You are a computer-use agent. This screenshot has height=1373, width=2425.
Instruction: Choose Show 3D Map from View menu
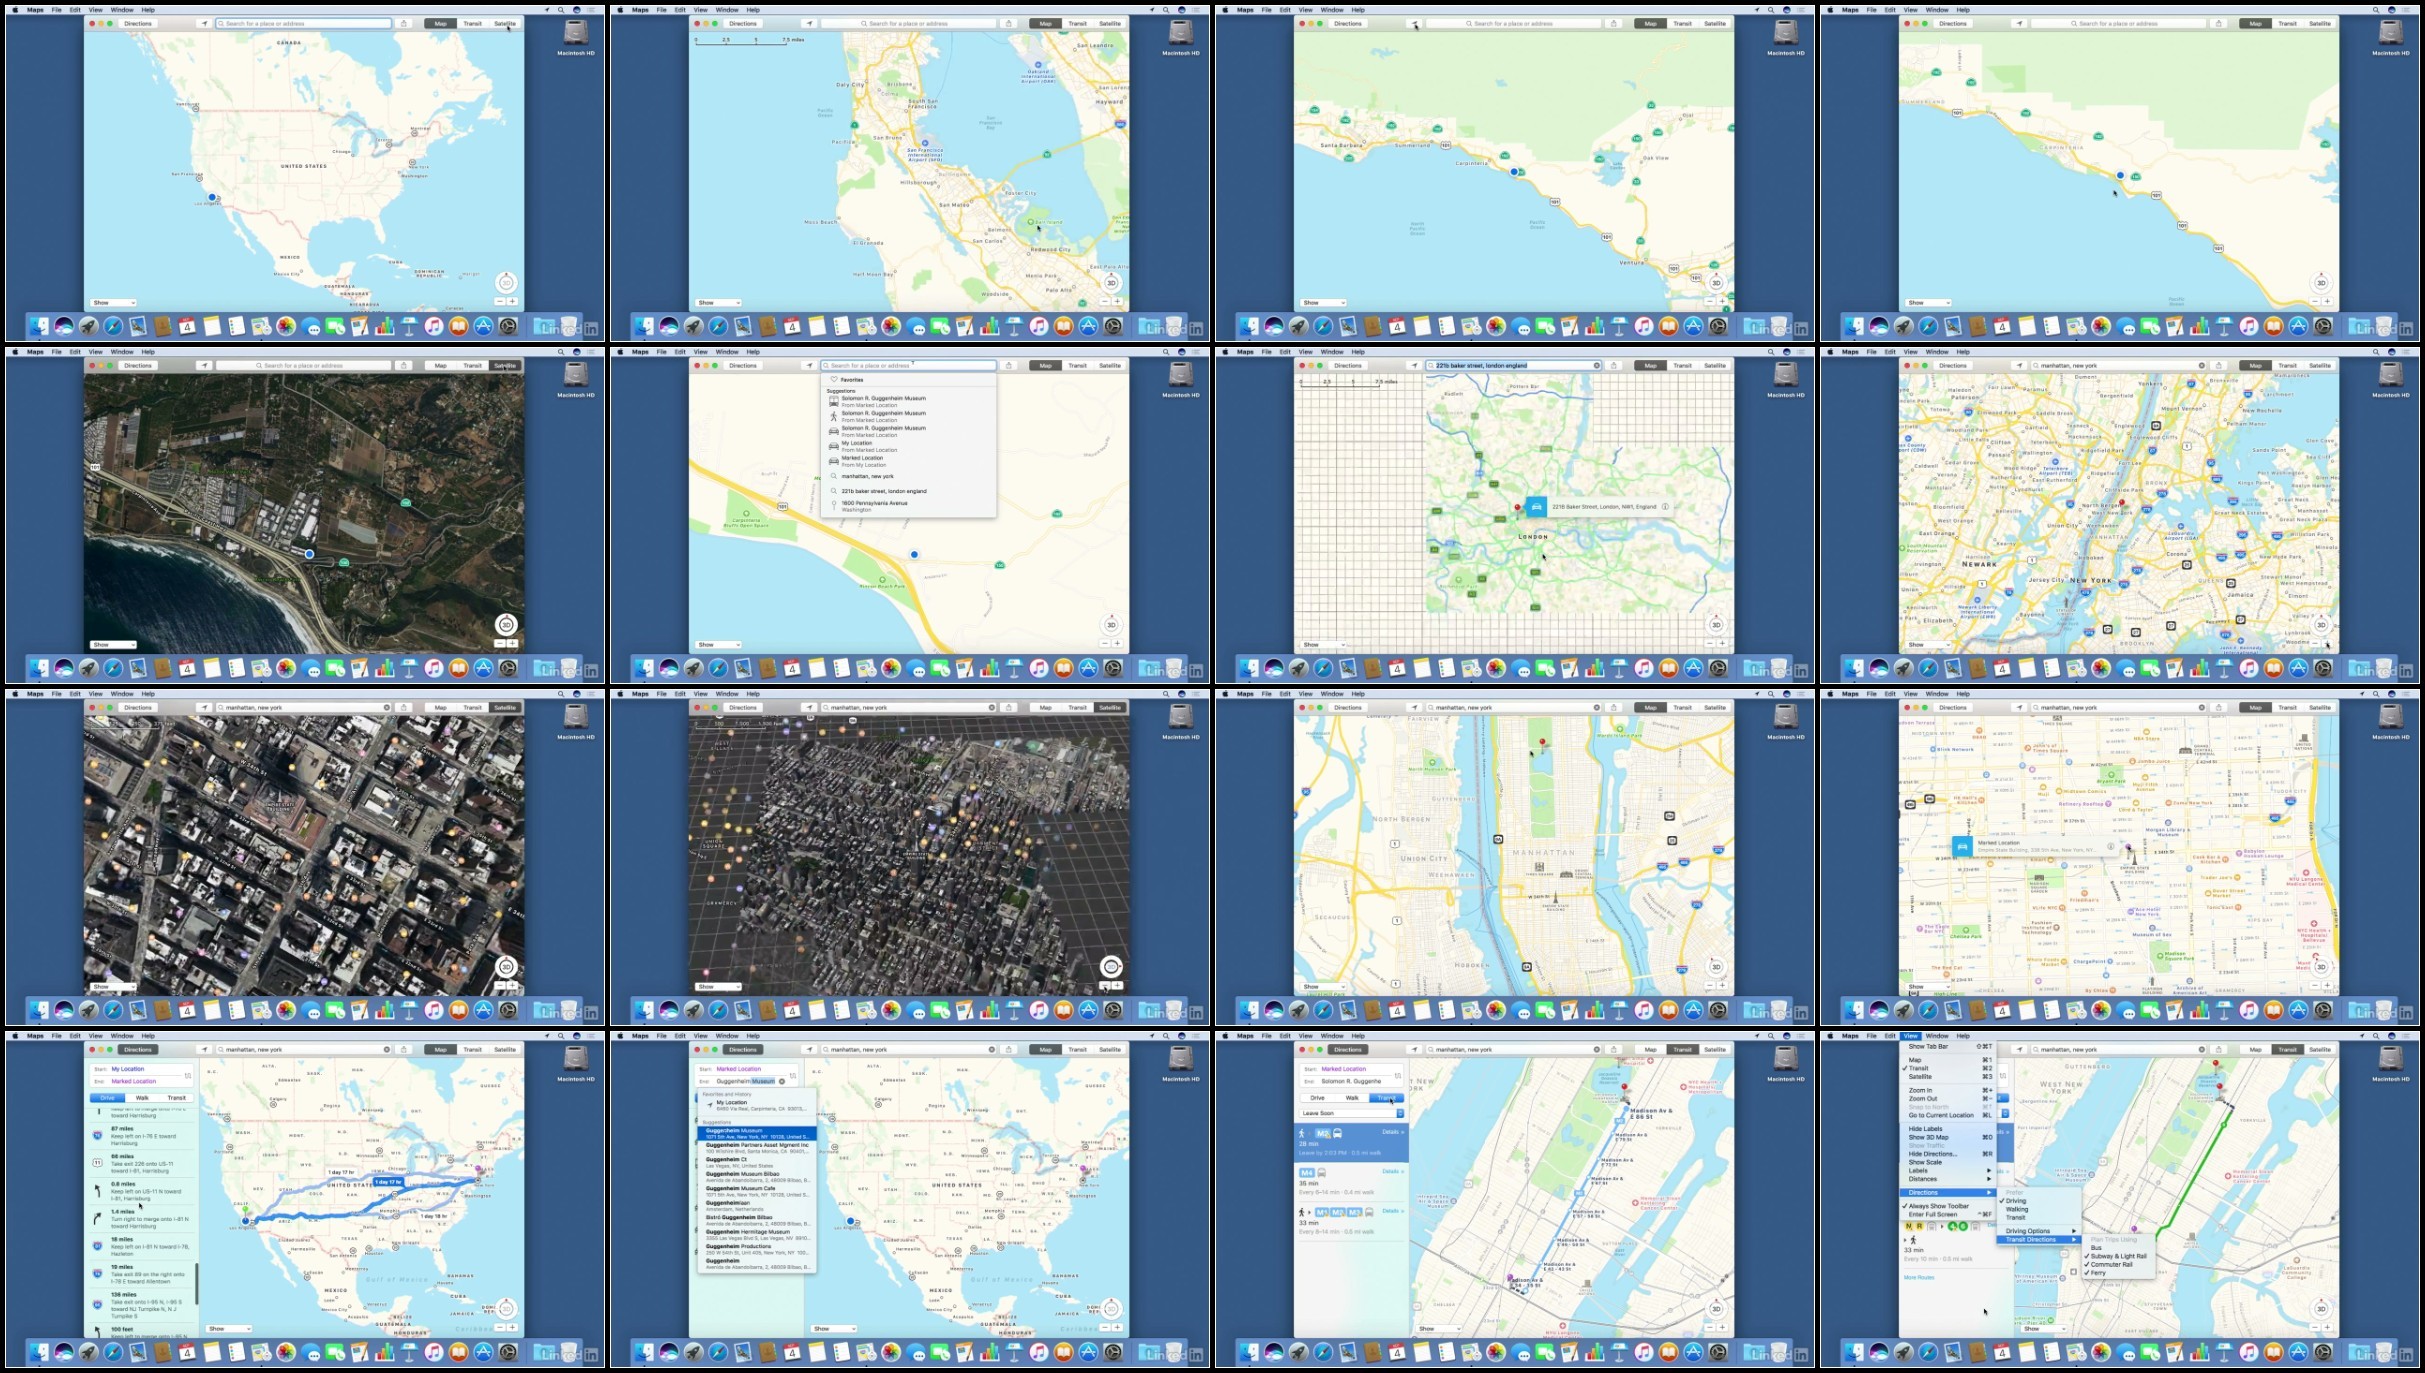point(1928,1137)
